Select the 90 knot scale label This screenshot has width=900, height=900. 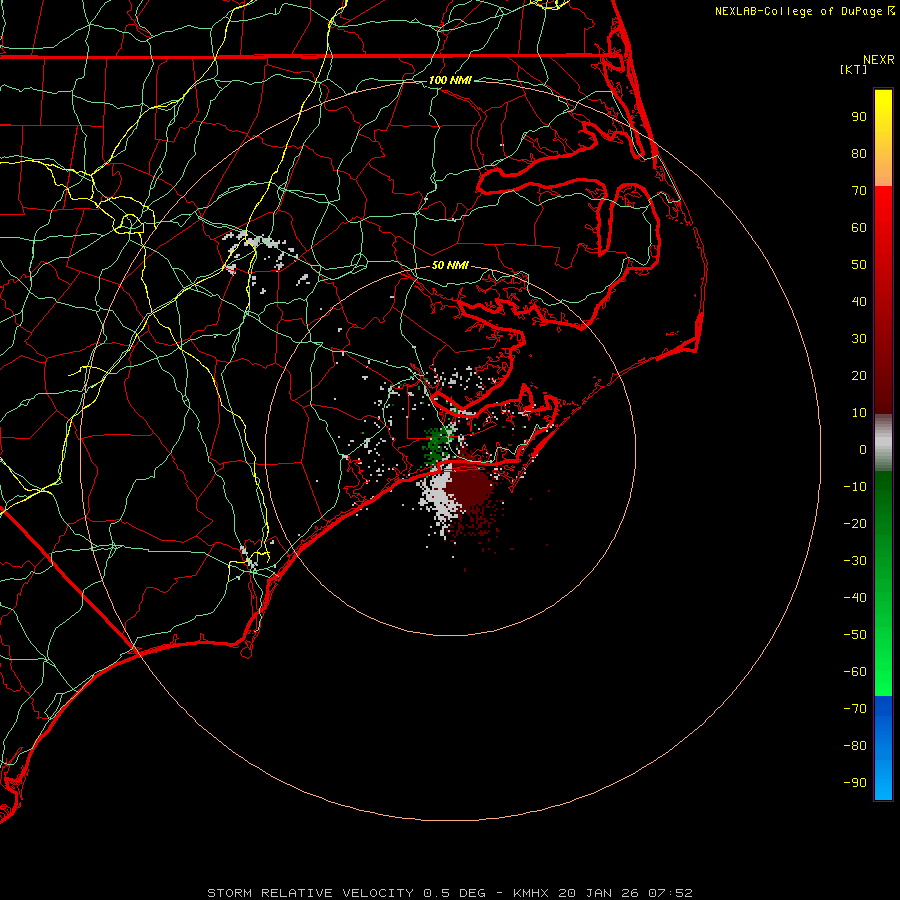tap(859, 117)
